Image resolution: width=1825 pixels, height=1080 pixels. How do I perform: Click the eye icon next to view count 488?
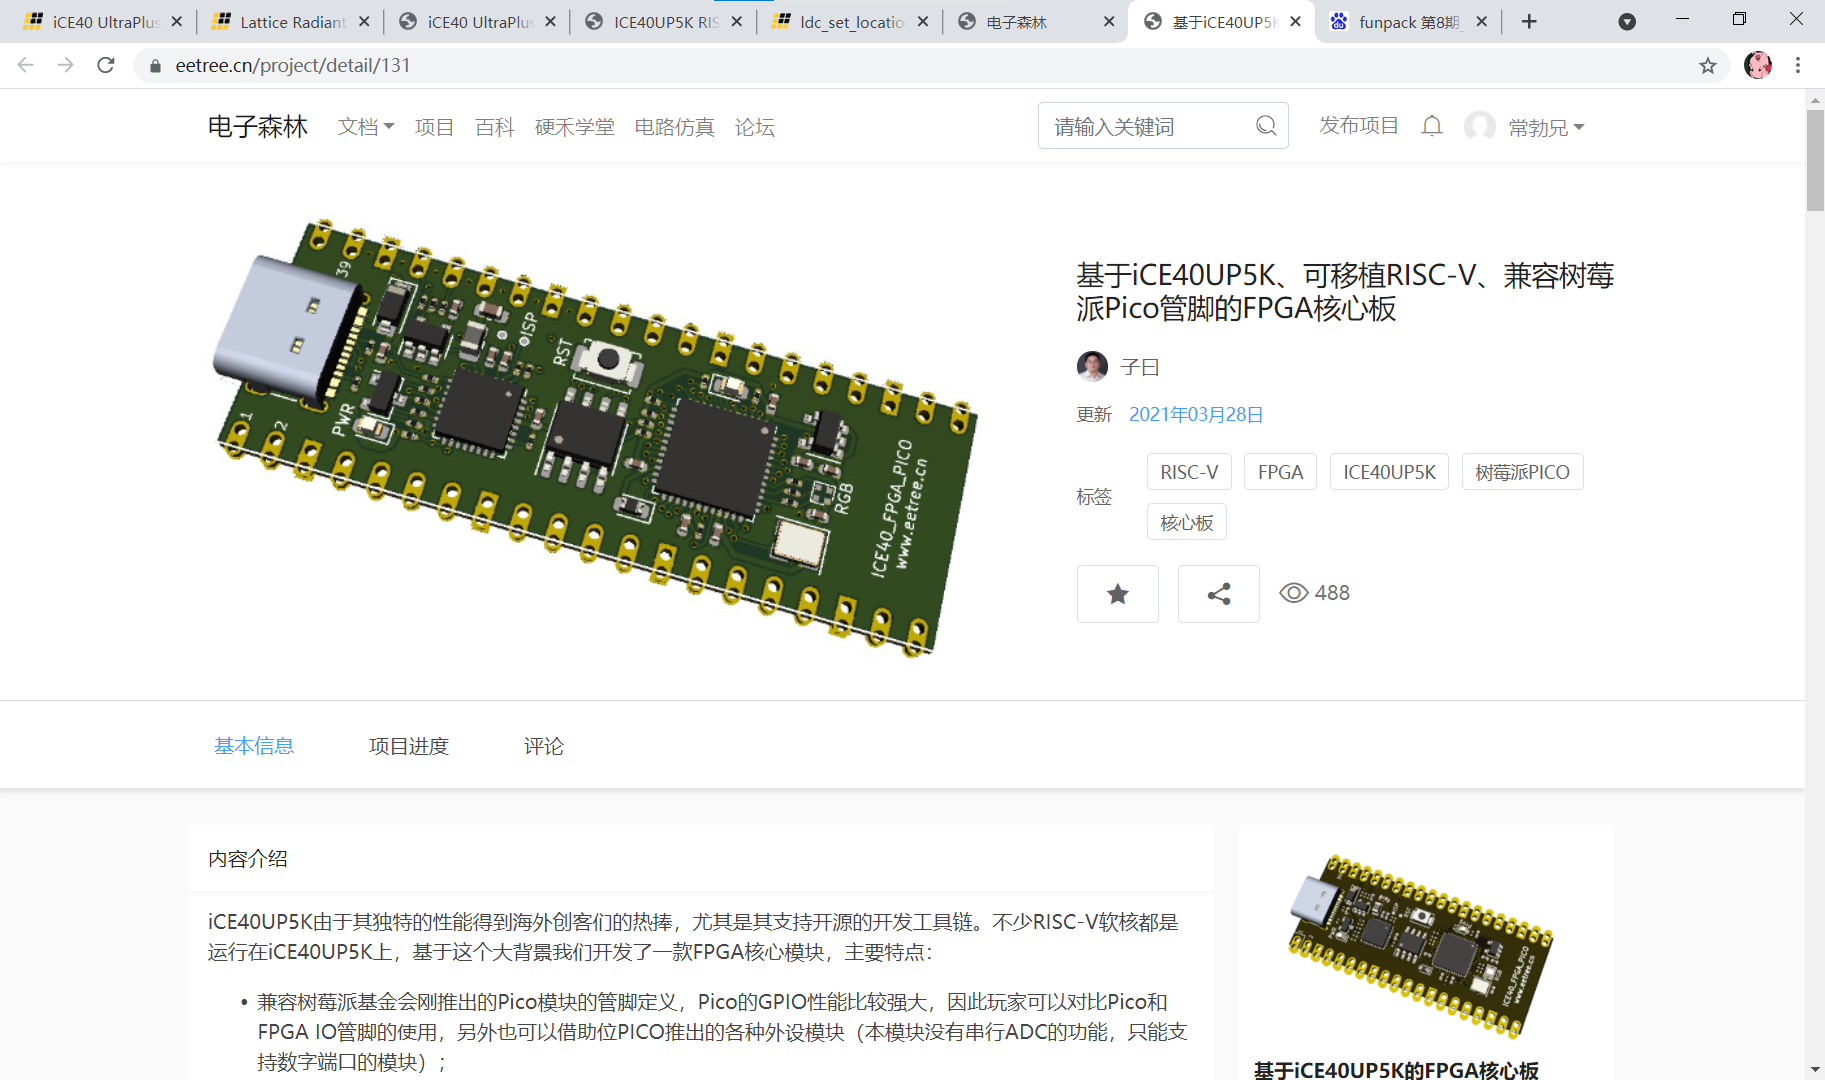click(x=1292, y=592)
